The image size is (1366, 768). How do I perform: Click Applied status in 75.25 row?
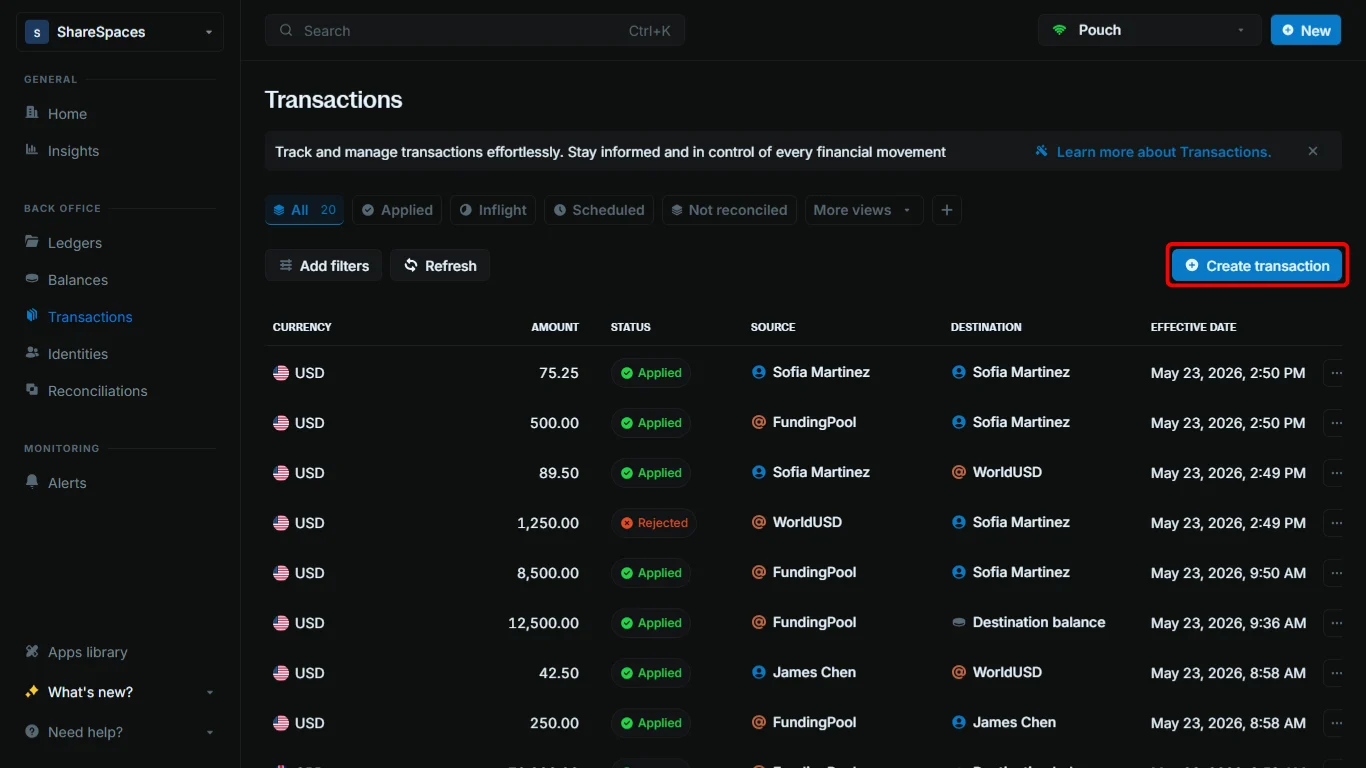651,373
